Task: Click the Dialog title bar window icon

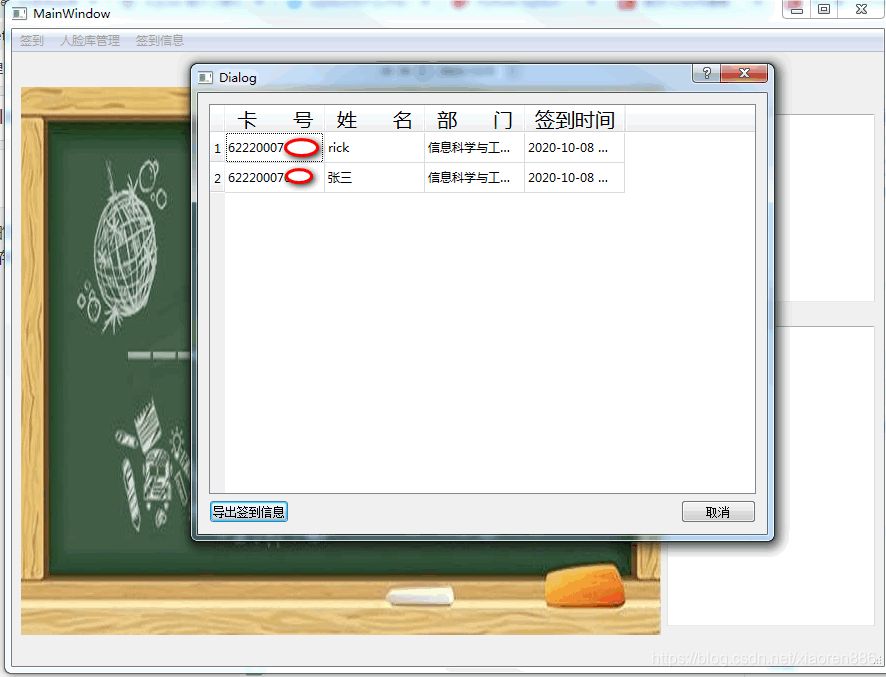Action: (x=206, y=77)
